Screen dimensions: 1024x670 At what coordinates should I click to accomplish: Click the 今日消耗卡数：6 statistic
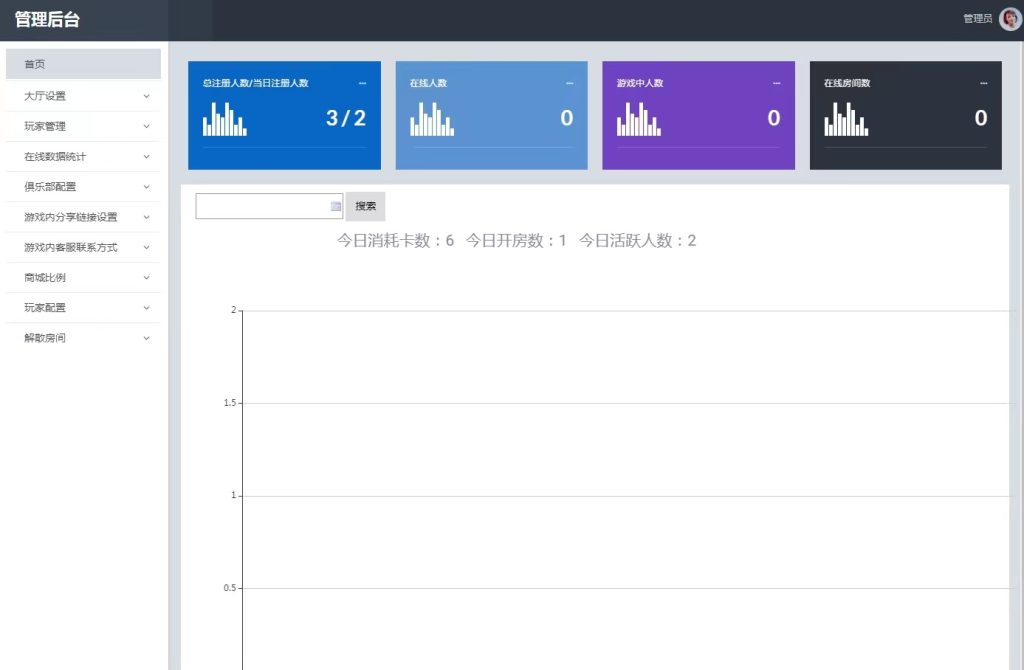(395, 240)
